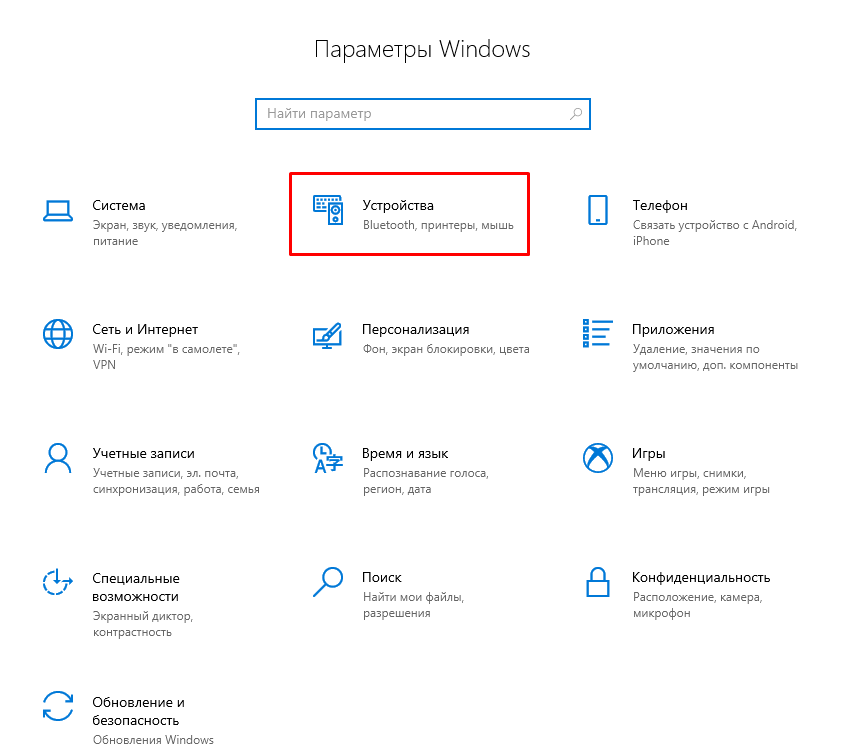Click the keyboard and speaker Устройства icon

coord(328,210)
